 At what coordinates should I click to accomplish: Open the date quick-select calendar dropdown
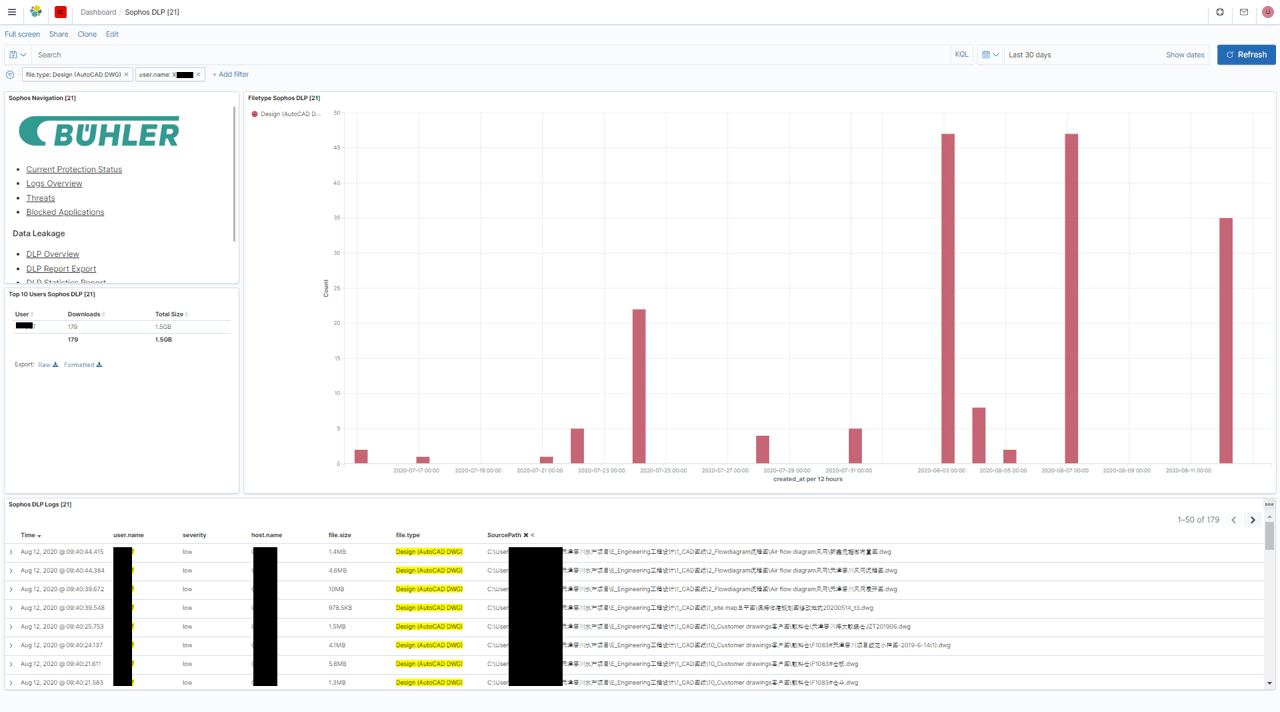tap(990, 55)
